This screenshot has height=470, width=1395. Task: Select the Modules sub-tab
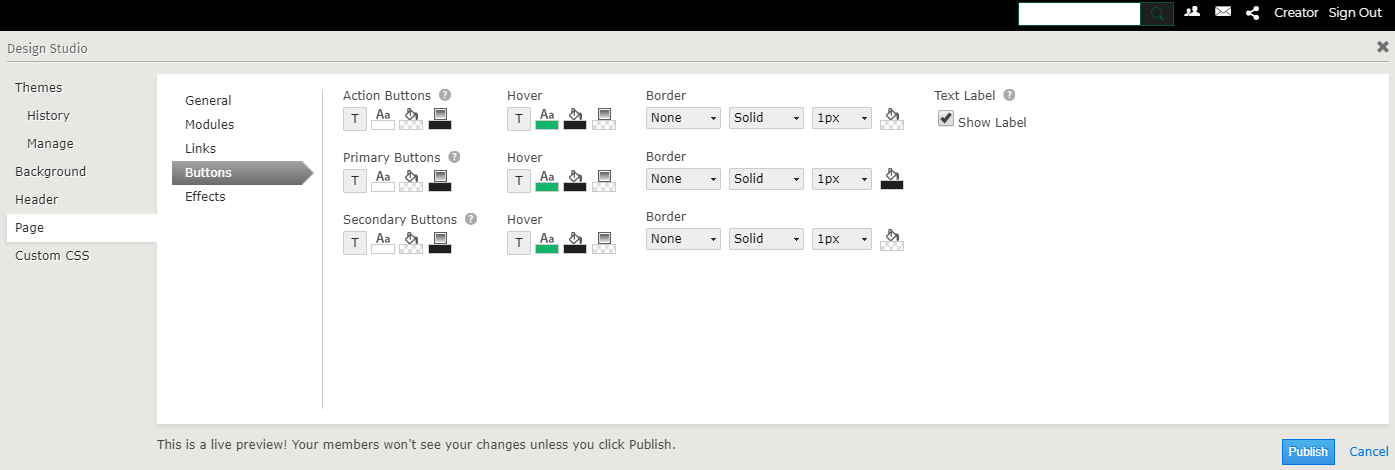(x=209, y=125)
